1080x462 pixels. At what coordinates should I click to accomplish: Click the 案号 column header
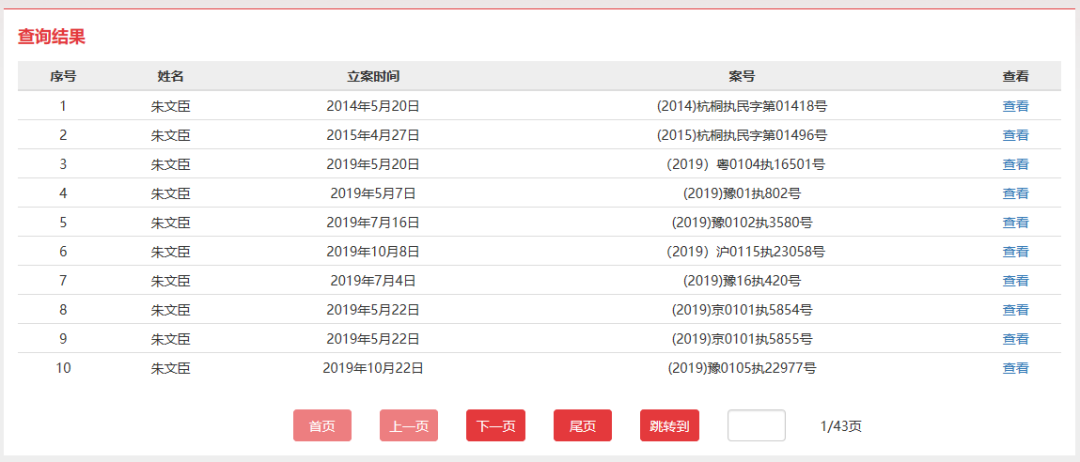[742, 76]
